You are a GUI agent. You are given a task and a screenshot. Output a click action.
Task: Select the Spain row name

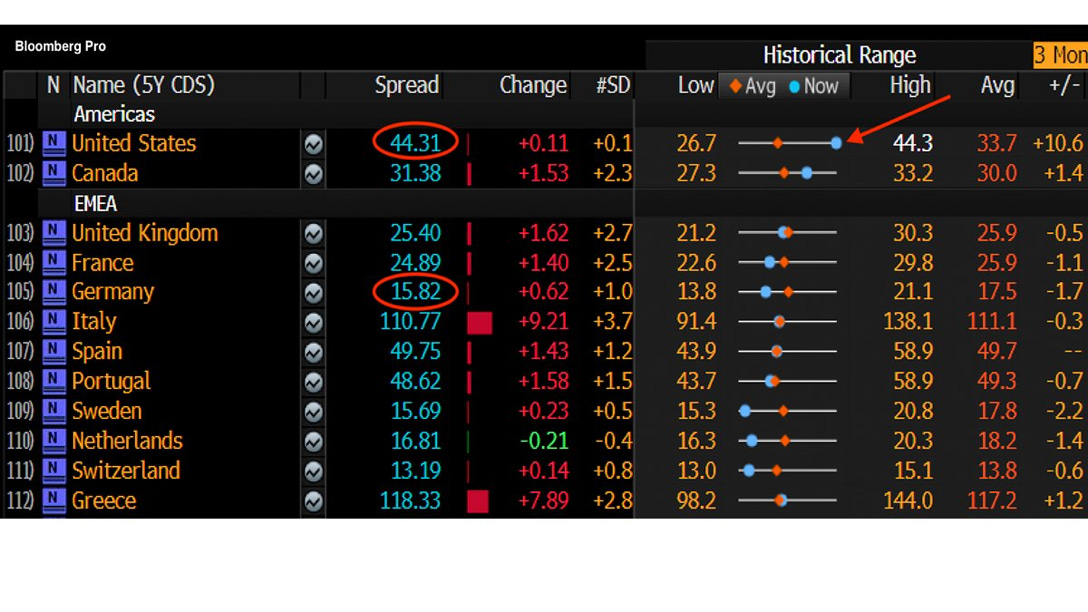click(x=97, y=352)
